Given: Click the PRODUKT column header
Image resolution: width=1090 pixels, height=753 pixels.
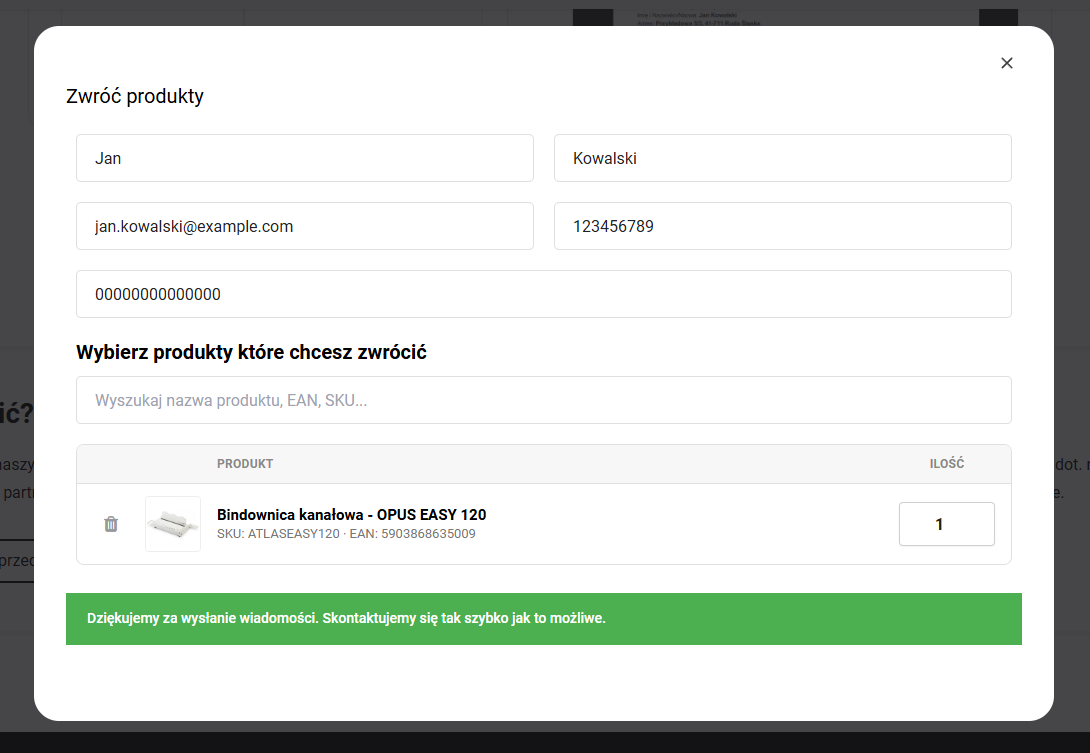Looking at the screenshot, I should (245, 464).
